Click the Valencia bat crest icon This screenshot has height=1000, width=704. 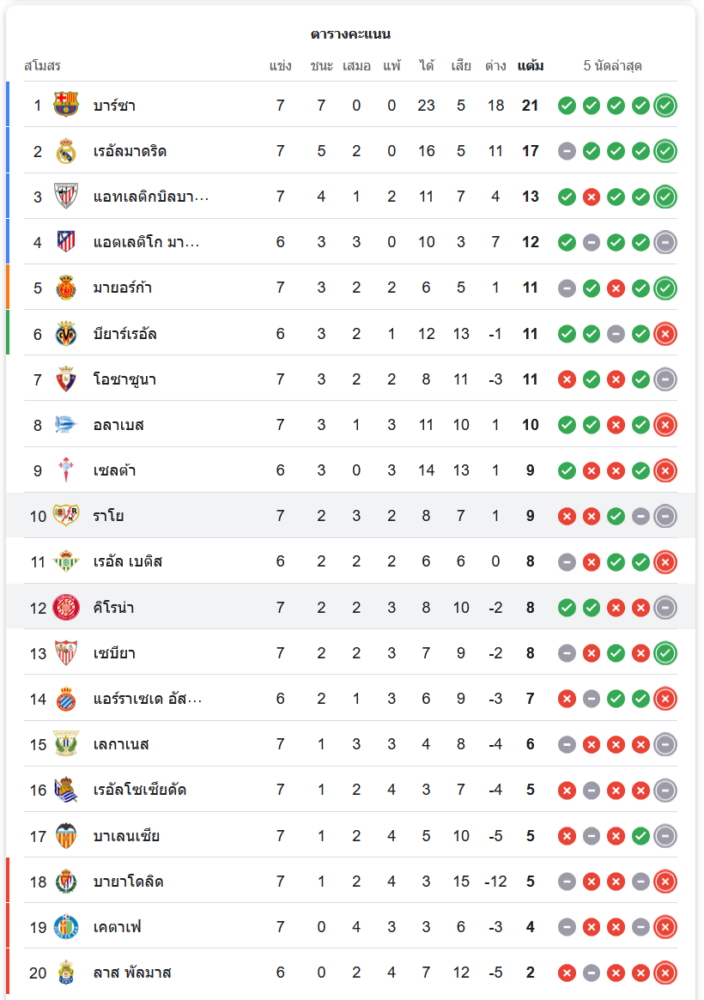[66, 836]
